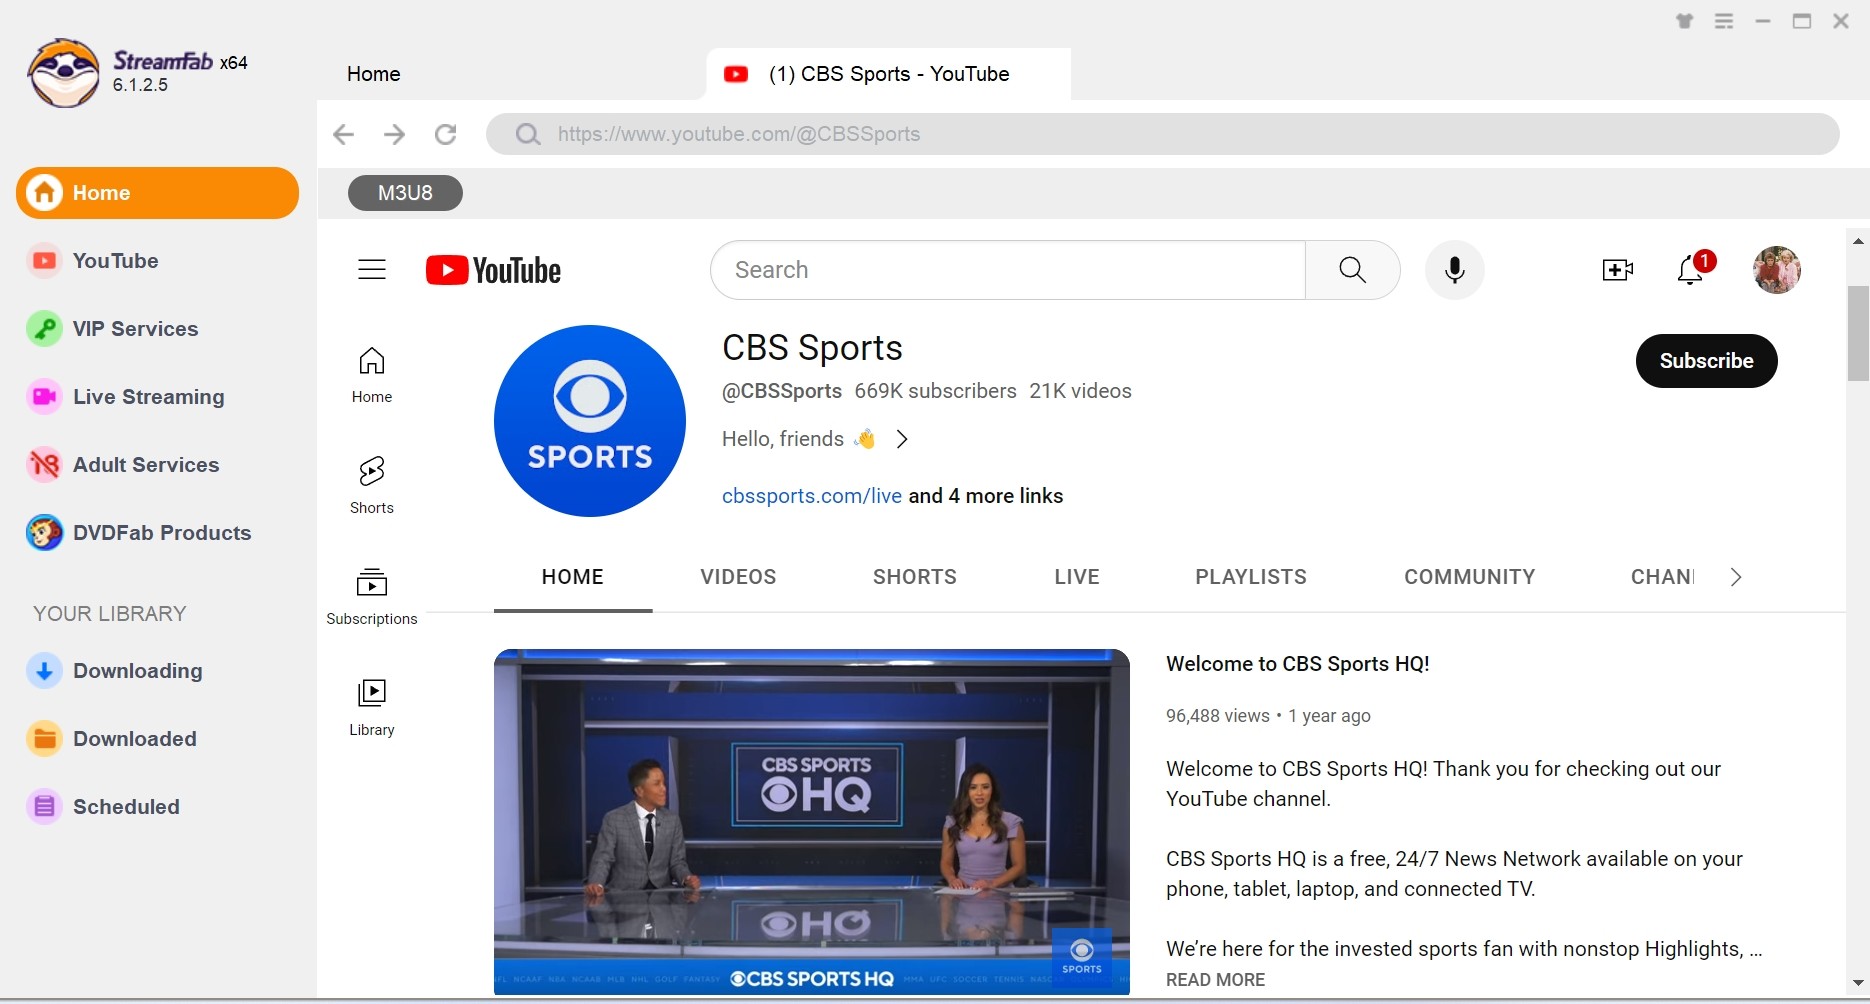The width and height of the screenshot is (1870, 1004).
Task: Select the SHORTS tab
Action: point(915,577)
